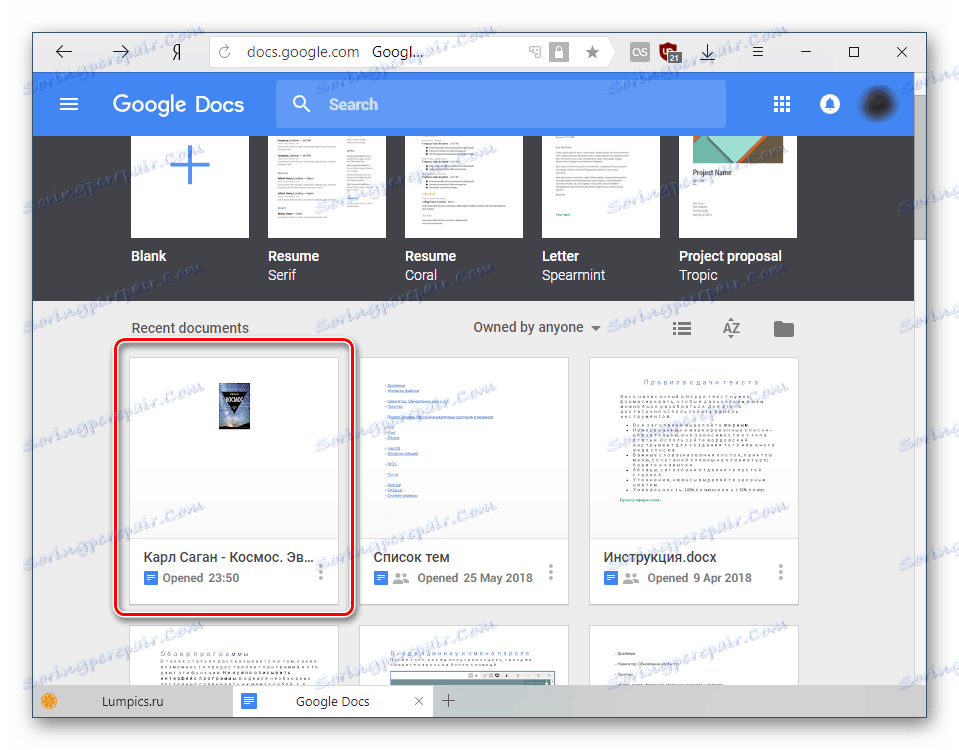Open the account profile avatar
959x750 pixels.
pyautogui.click(x=878, y=104)
